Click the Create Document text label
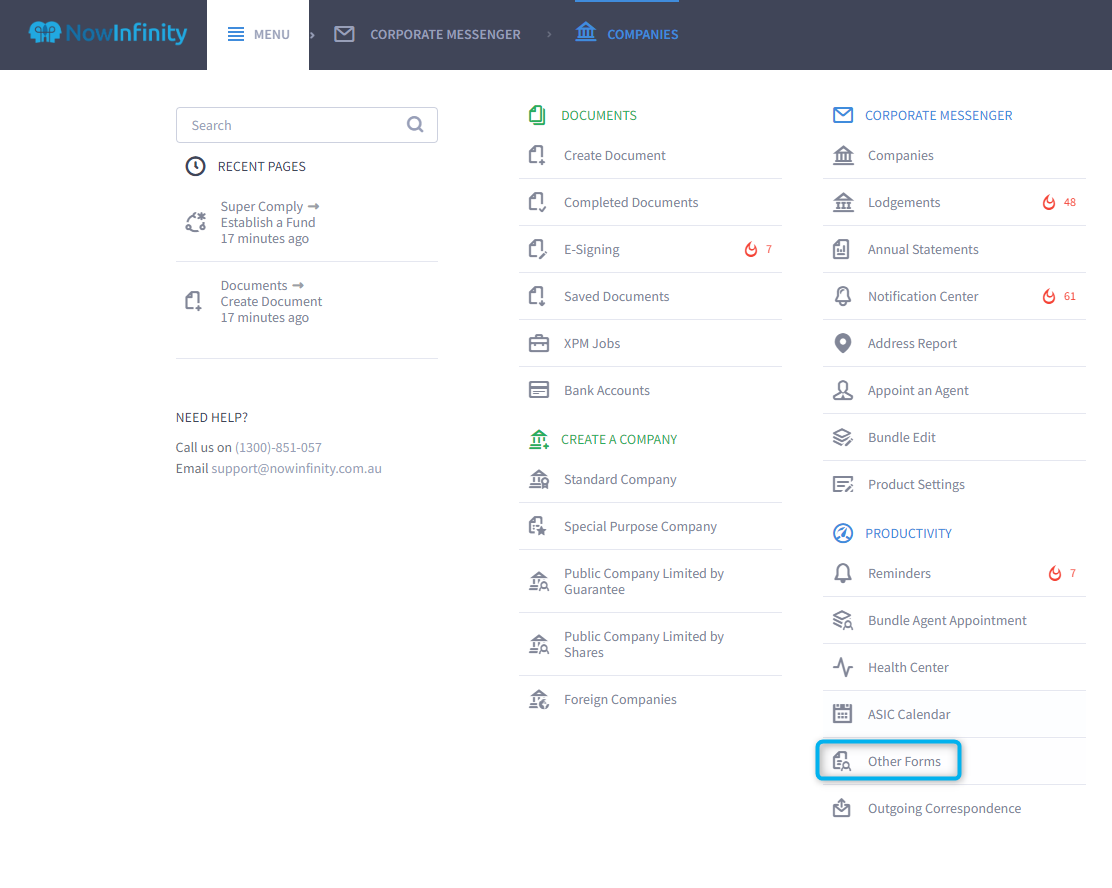The width and height of the screenshot is (1112, 888). [x=614, y=155]
